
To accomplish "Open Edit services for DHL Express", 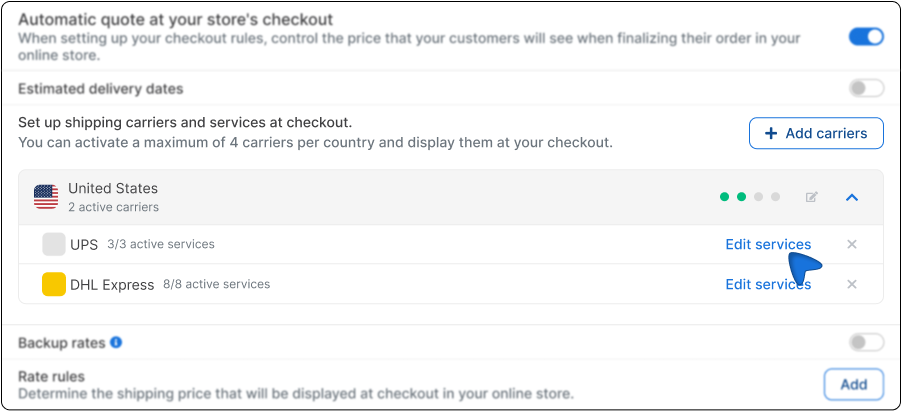I will [x=767, y=284].
